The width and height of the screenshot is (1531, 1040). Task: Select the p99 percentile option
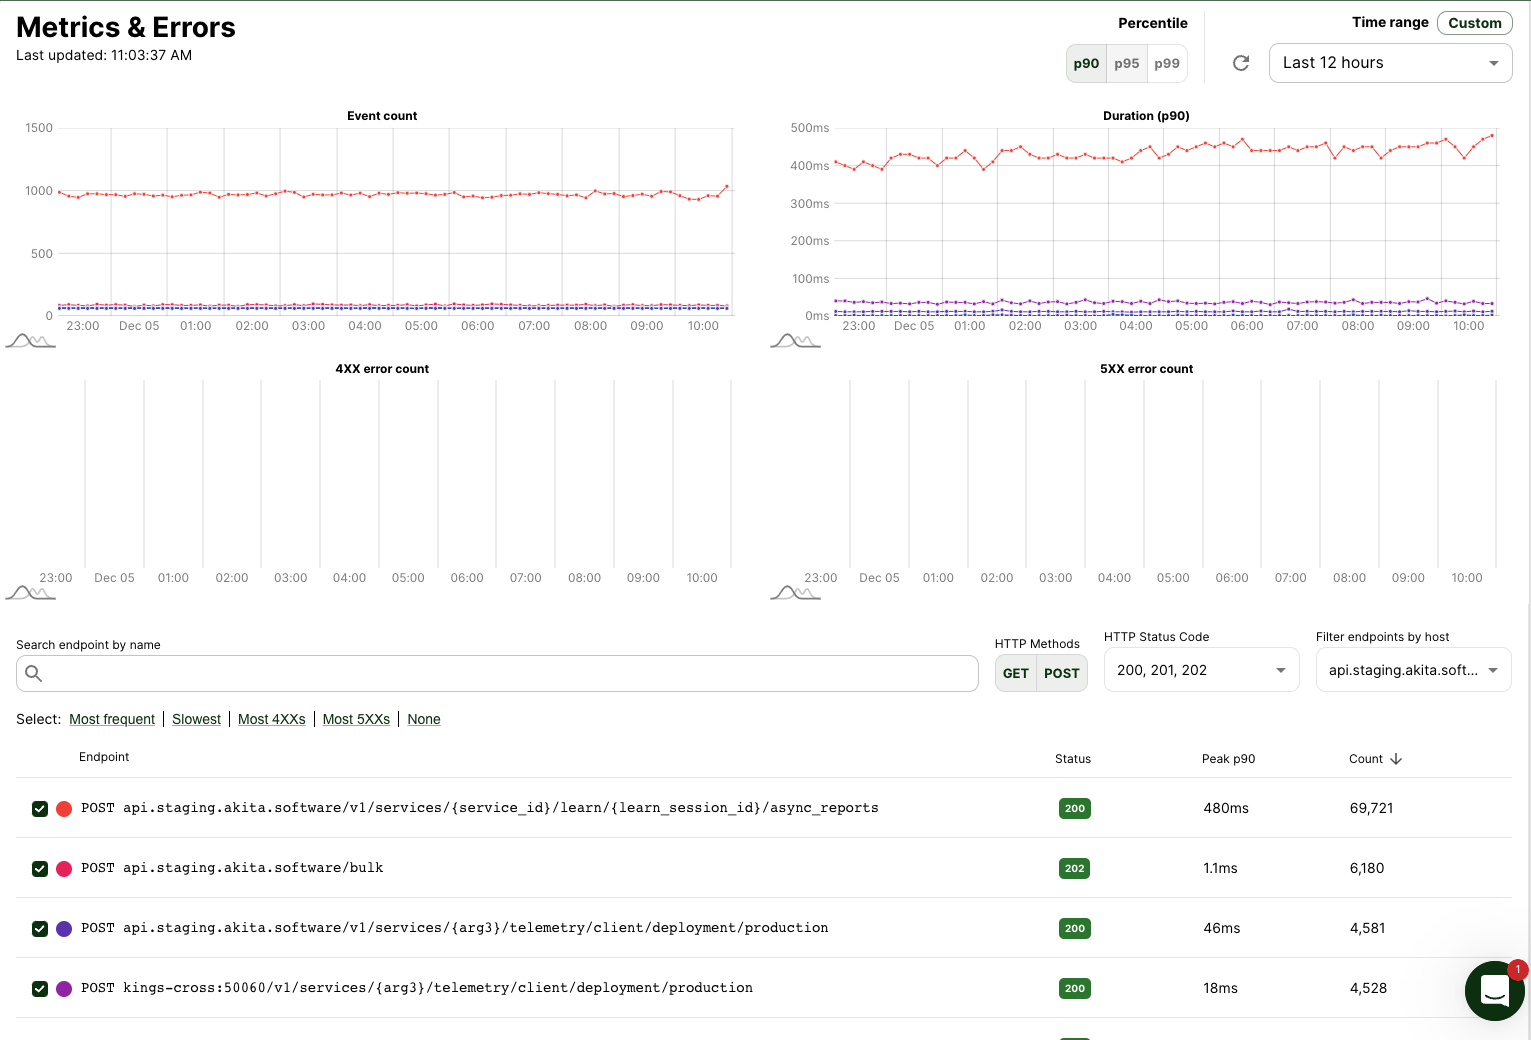(1166, 64)
